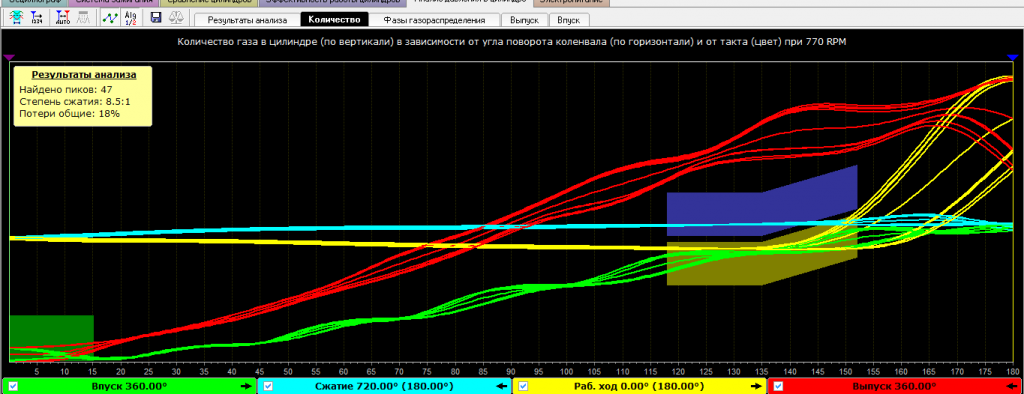Click the first toolbar icon with colorful arrows
Viewport: 1024px width, 394px height.
[x=16, y=18]
